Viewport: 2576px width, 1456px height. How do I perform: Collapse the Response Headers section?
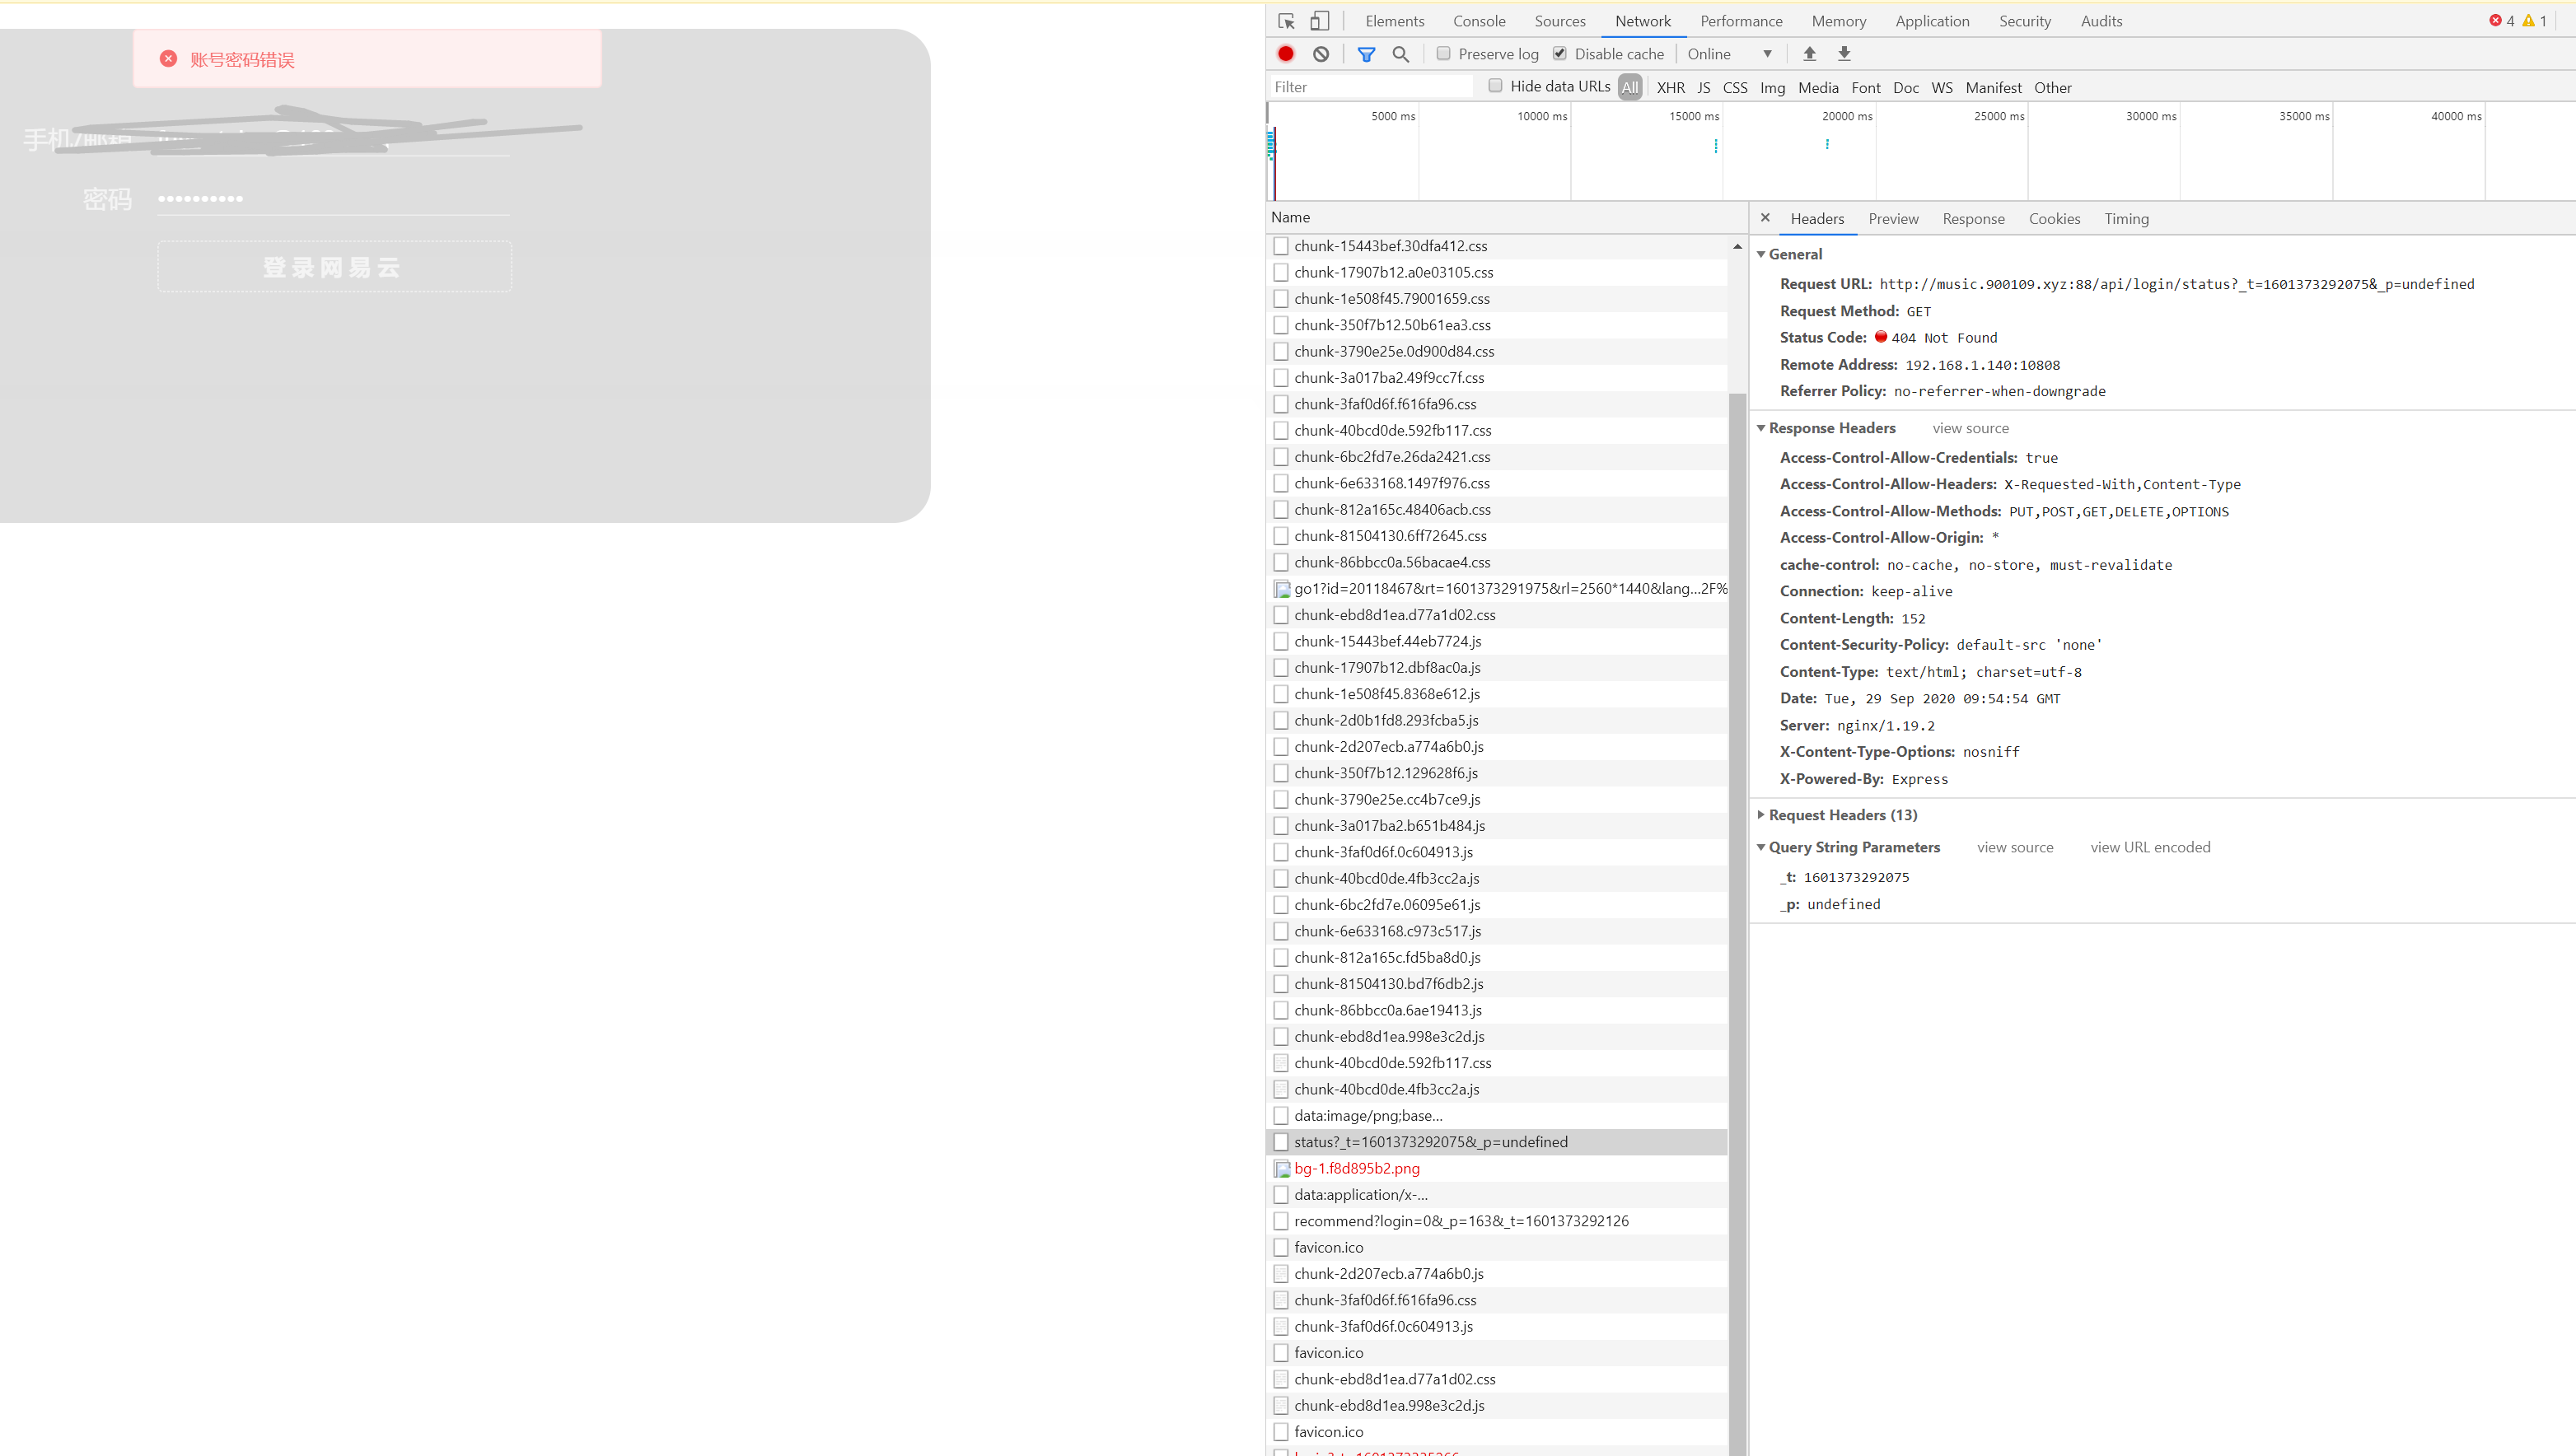[x=1762, y=427]
